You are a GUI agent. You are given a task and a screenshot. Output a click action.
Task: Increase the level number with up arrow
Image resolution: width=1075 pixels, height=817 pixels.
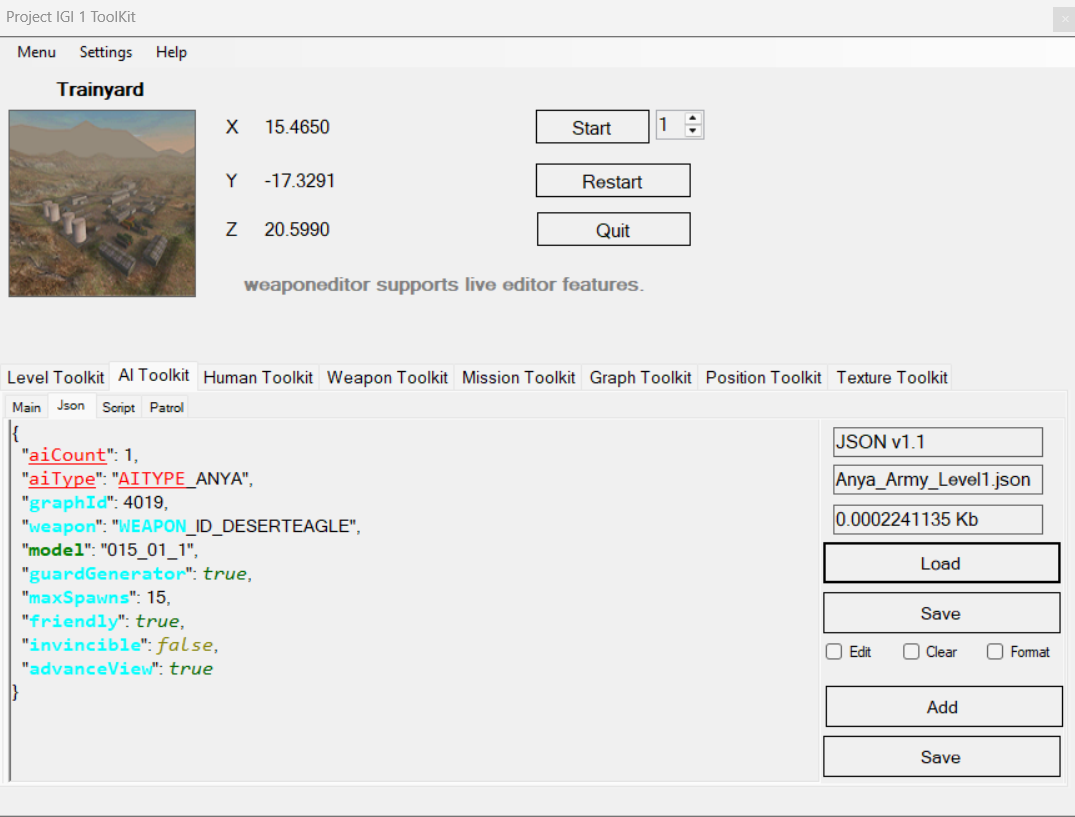point(693,119)
